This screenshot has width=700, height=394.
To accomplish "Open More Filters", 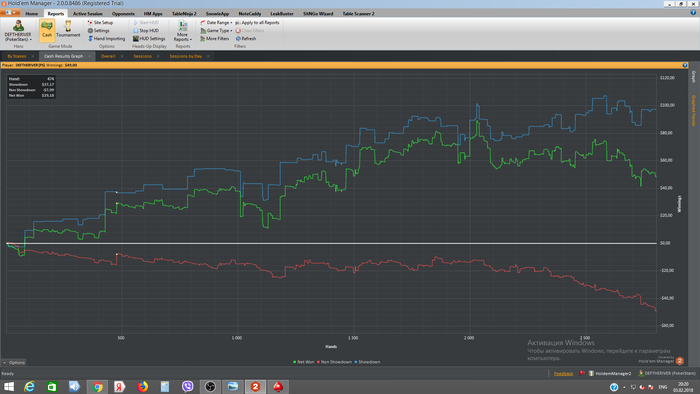I will (x=214, y=39).
